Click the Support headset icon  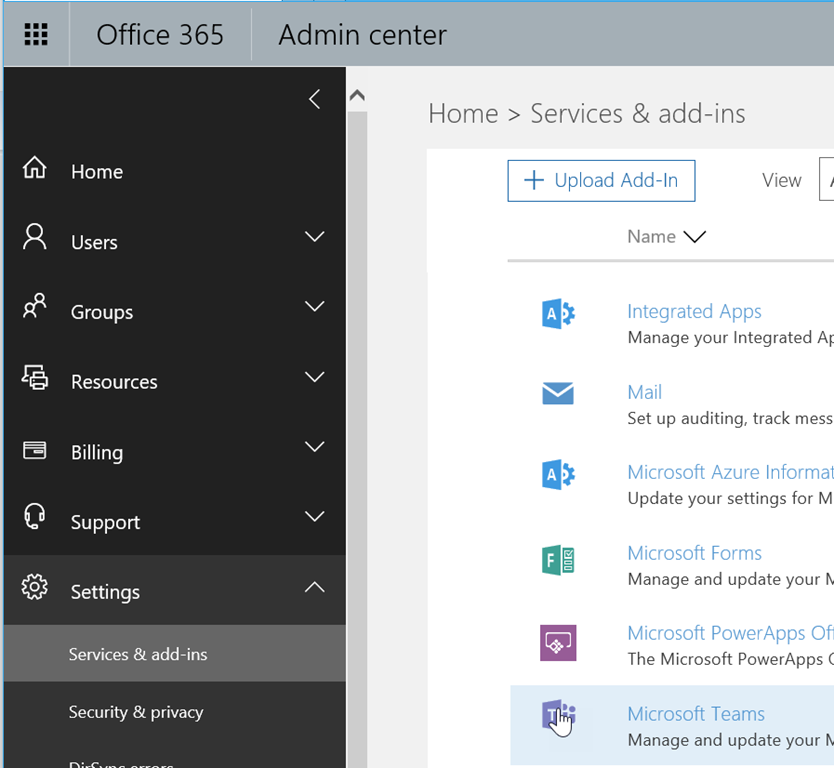(35, 517)
